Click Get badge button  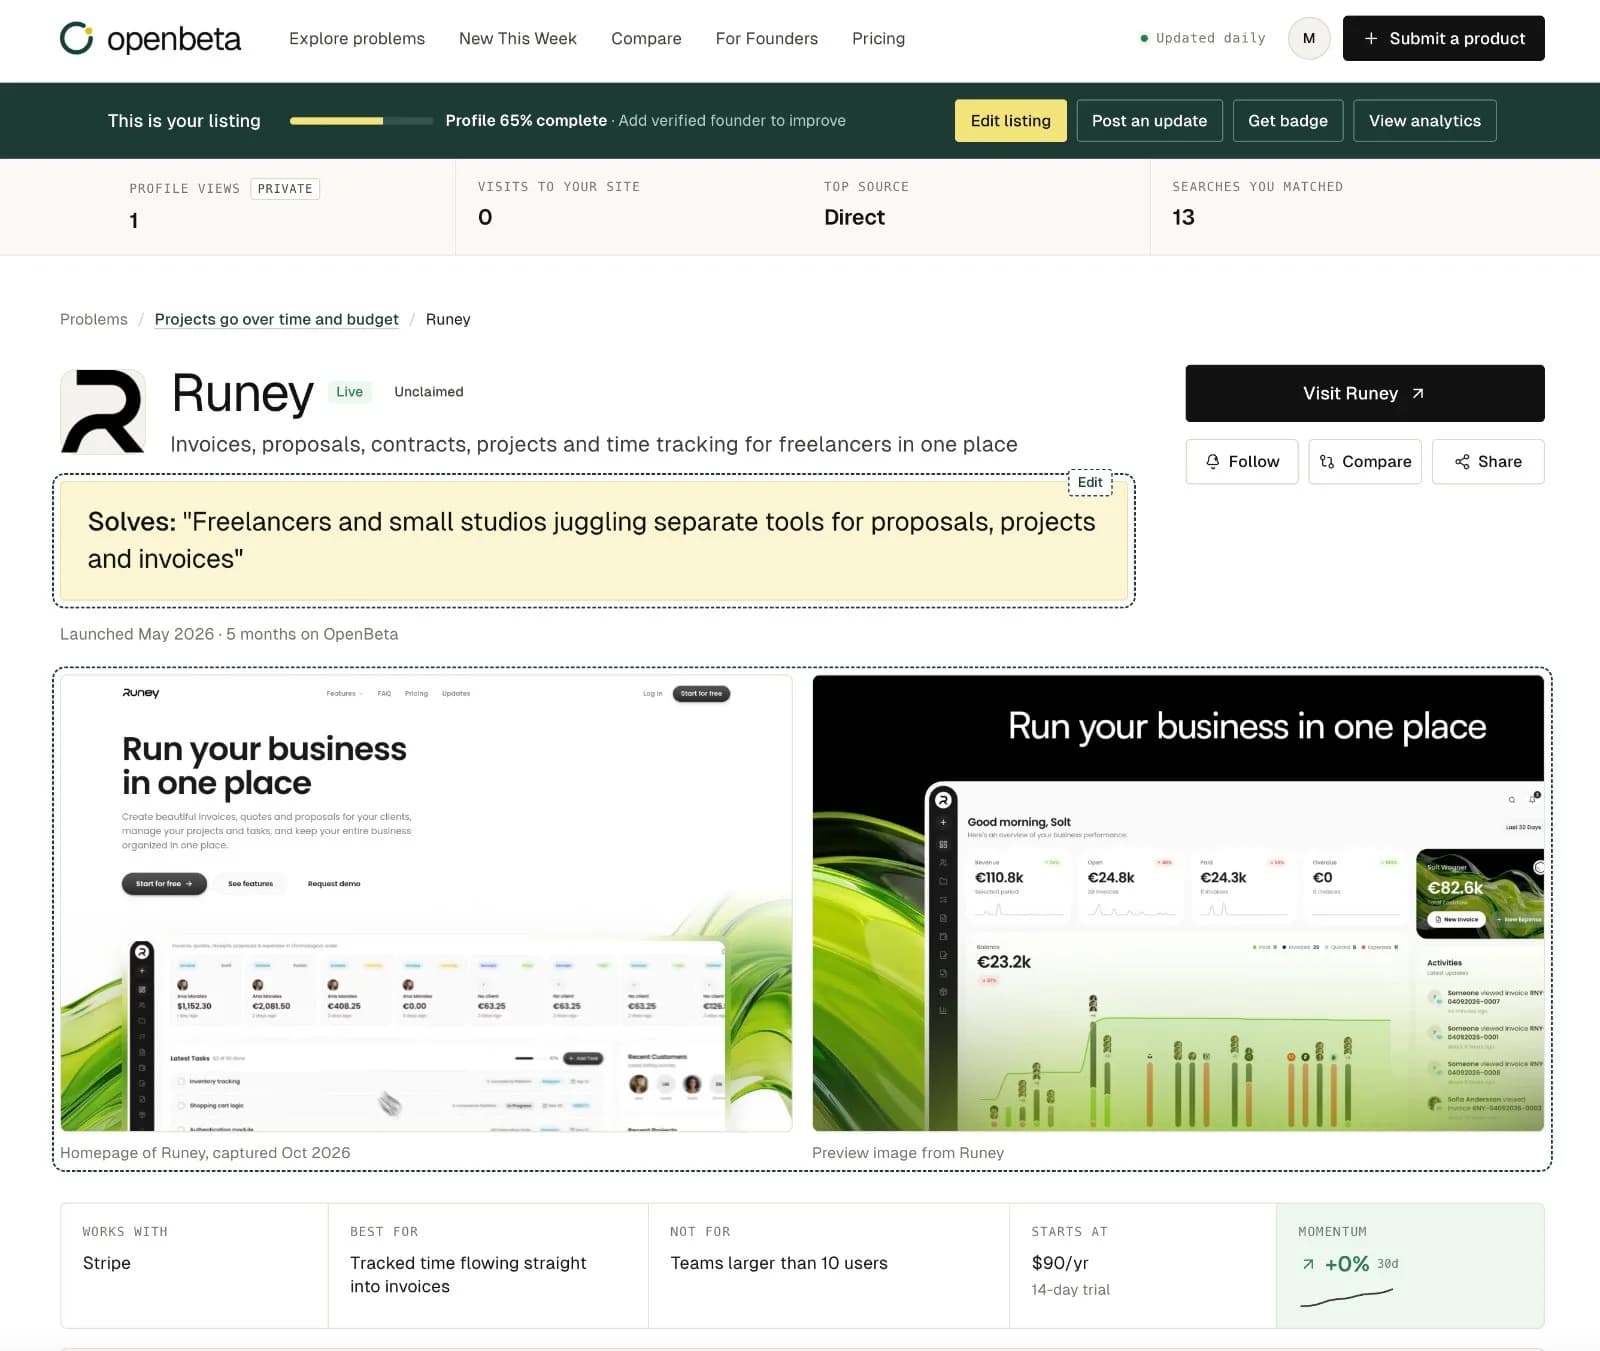(1288, 121)
